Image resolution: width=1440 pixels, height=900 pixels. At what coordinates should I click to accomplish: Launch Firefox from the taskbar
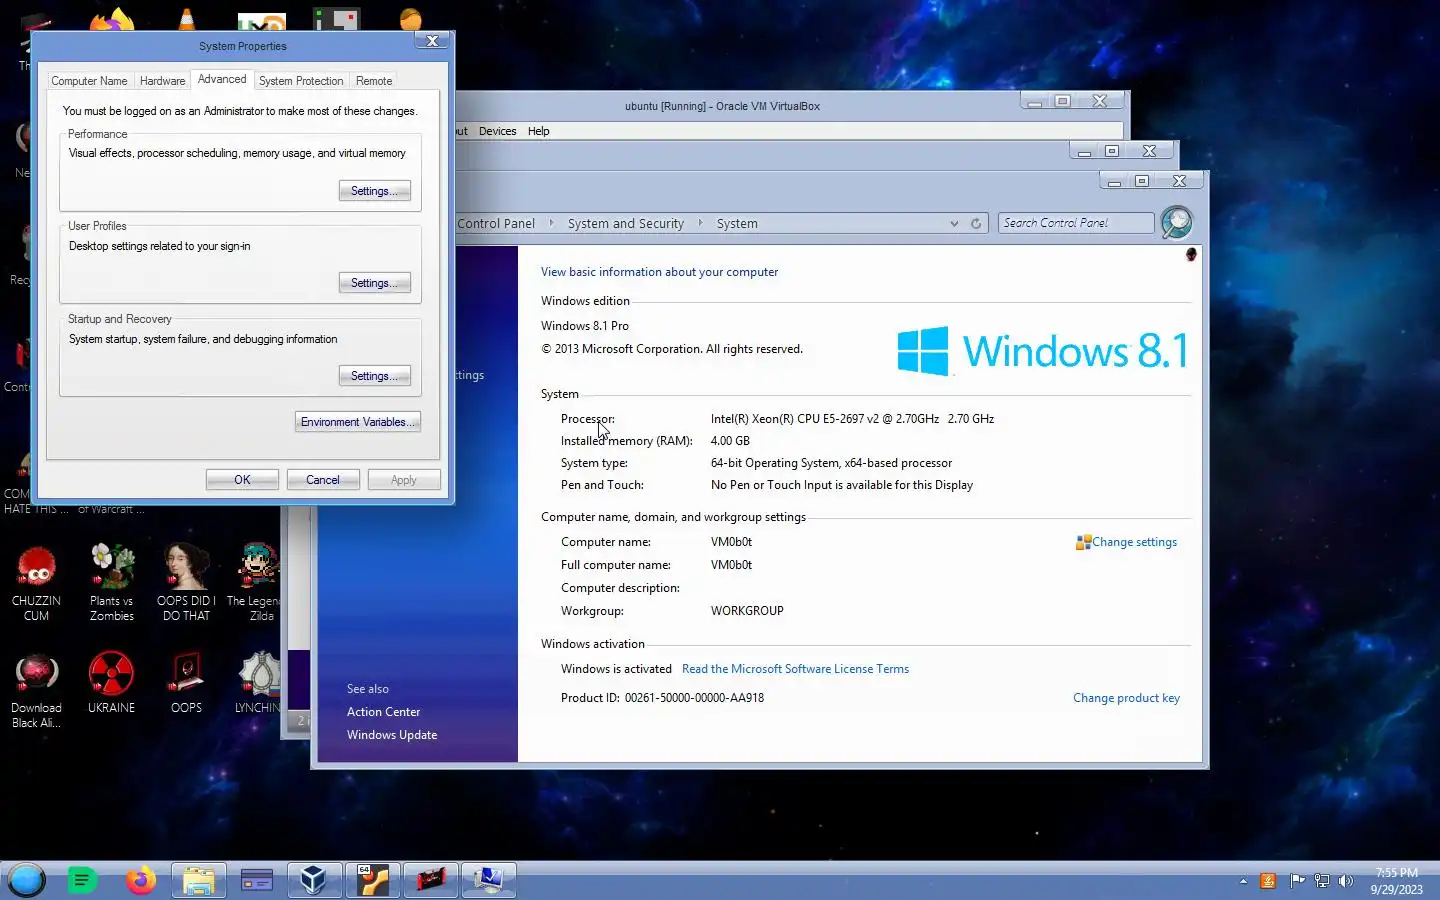coord(141,880)
